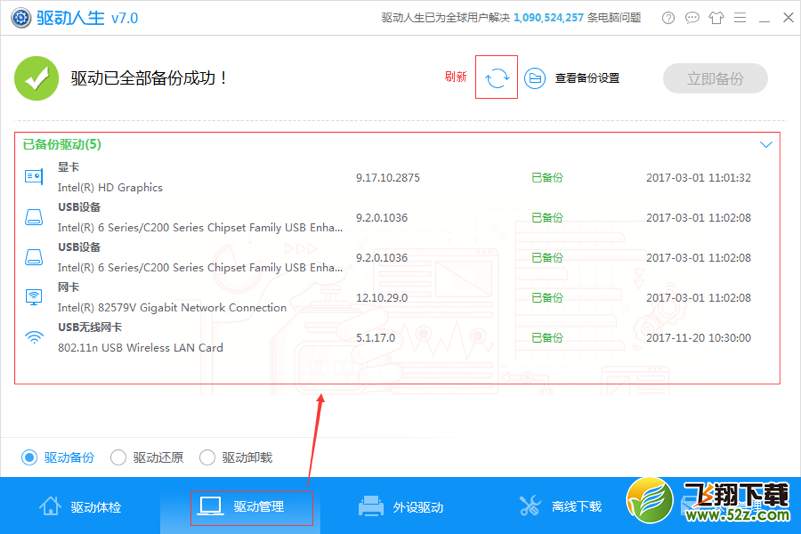The height and width of the screenshot is (534, 801).
Task: Click the backup folder settings icon
Action: click(534, 78)
